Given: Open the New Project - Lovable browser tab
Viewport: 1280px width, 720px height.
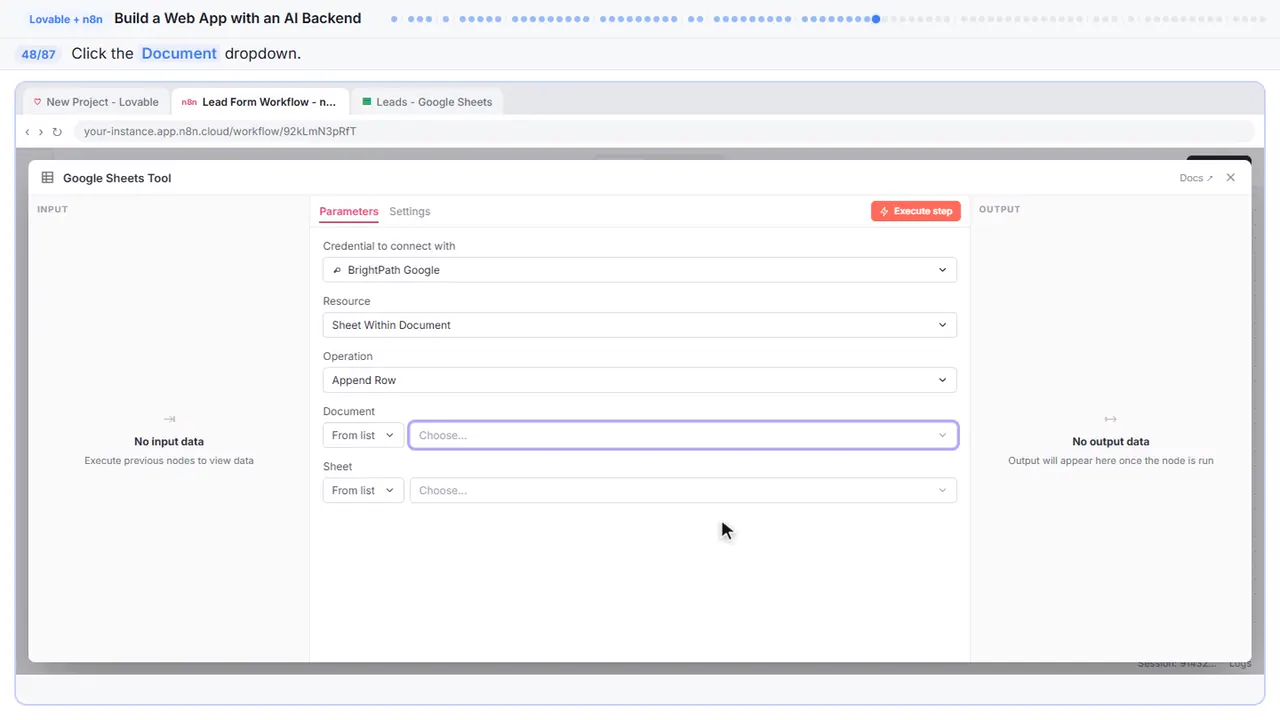Looking at the screenshot, I should pyautogui.click(x=96, y=102).
